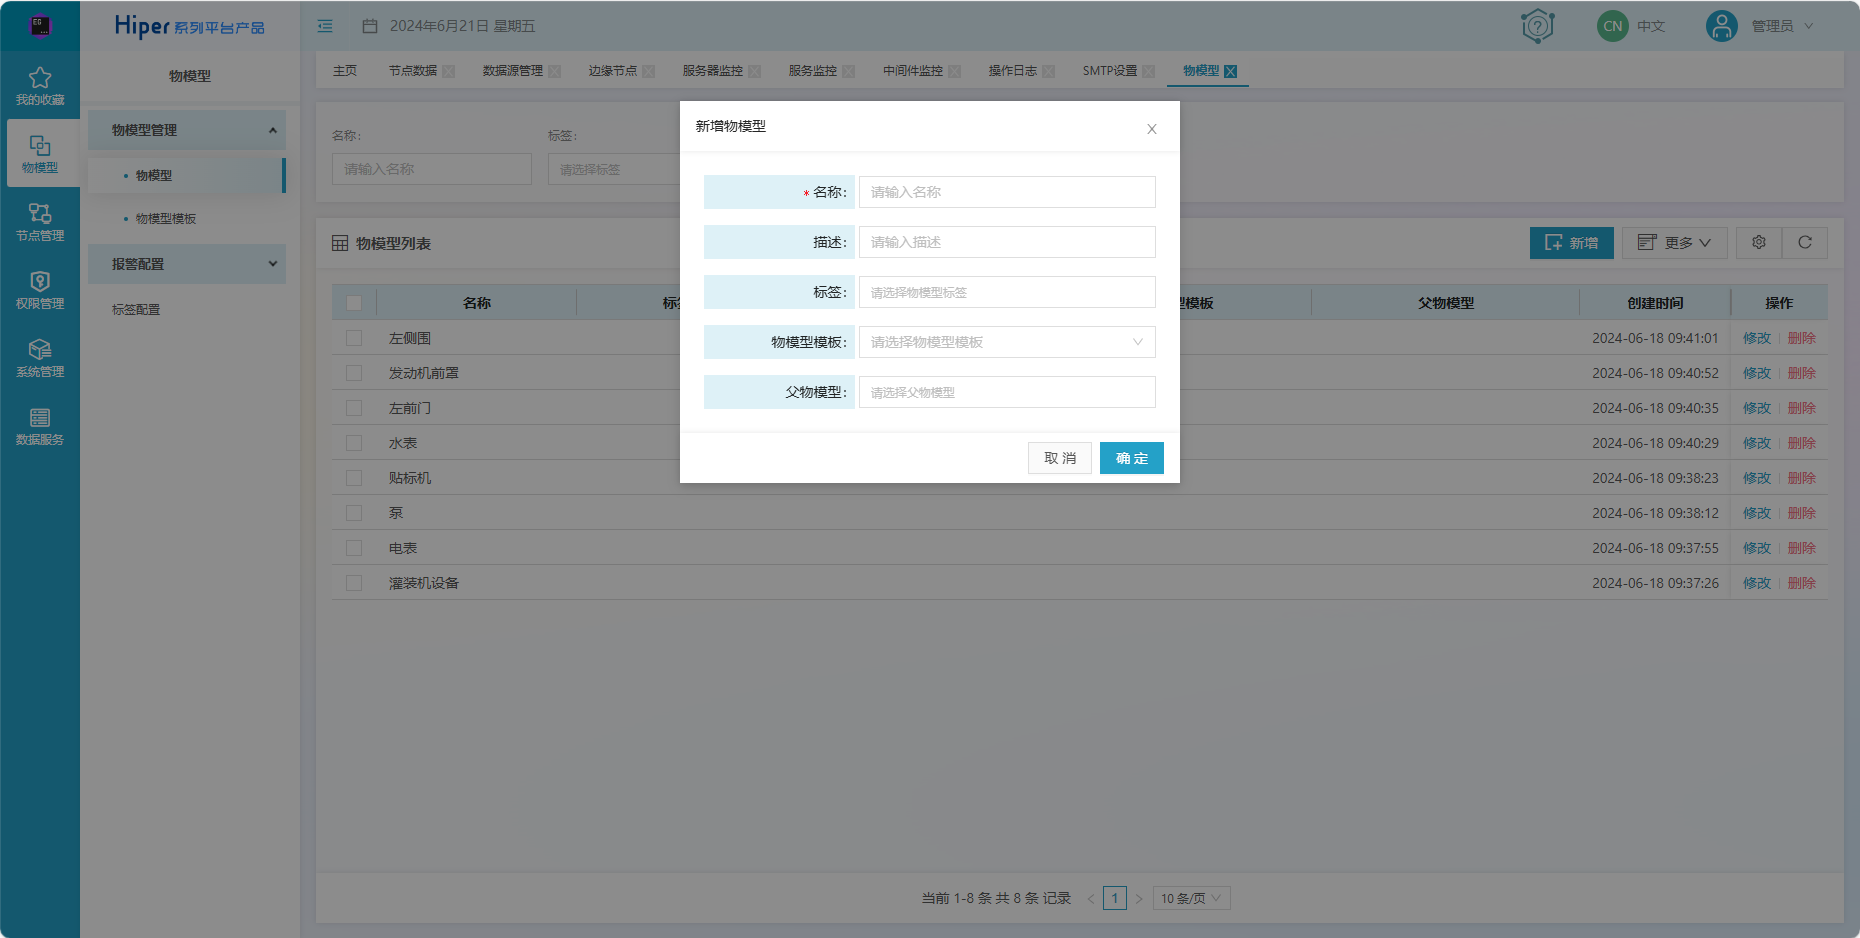
Task: Click CN language circle icon
Action: [x=1612, y=26]
